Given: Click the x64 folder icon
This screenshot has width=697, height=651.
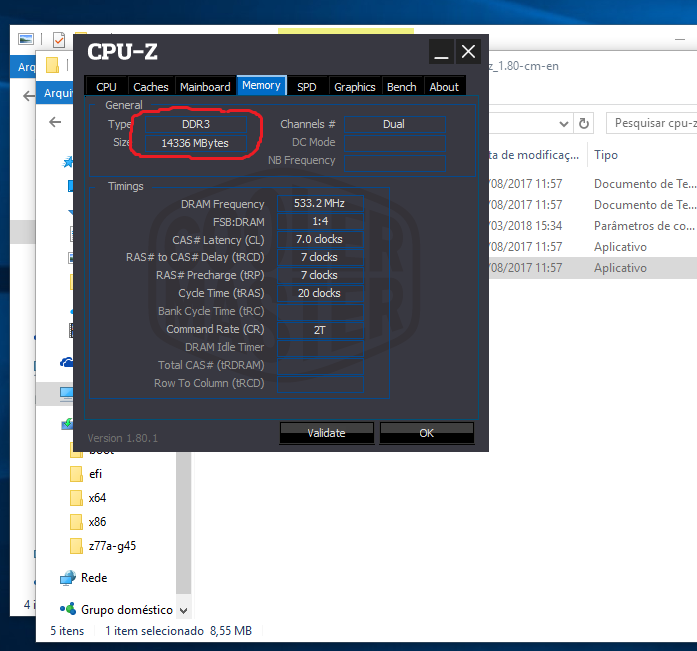Looking at the screenshot, I should [x=76, y=498].
